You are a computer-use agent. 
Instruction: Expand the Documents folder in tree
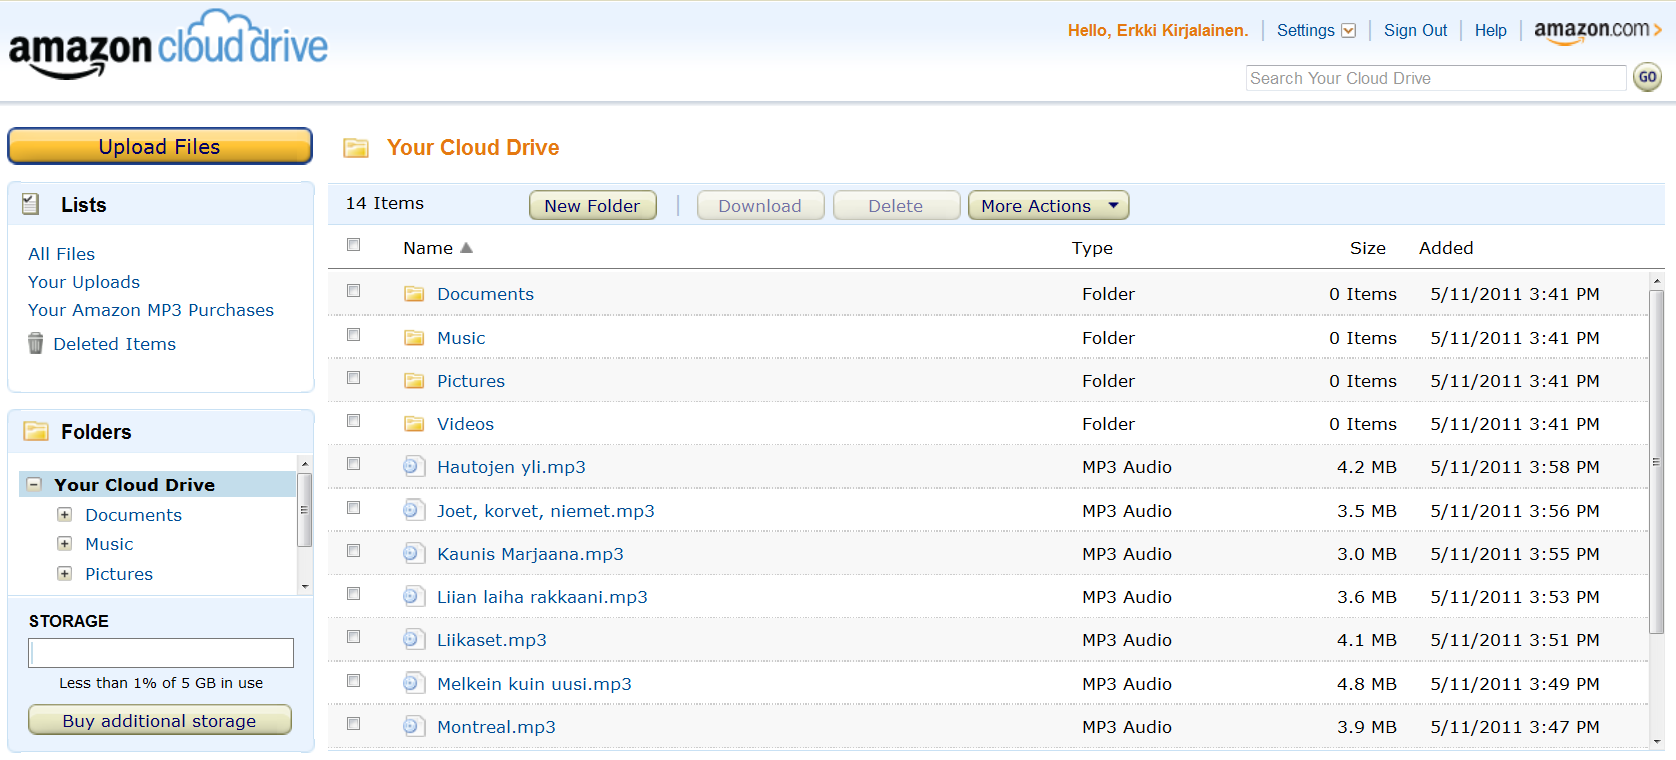pyautogui.click(x=64, y=514)
